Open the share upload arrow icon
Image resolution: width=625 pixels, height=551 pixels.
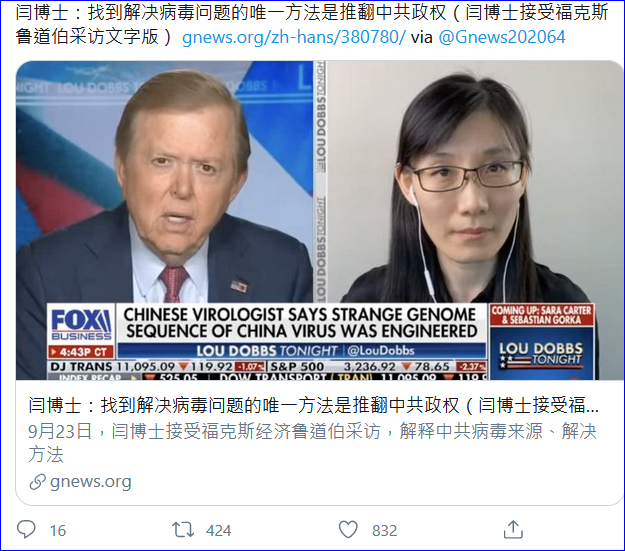click(x=513, y=530)
